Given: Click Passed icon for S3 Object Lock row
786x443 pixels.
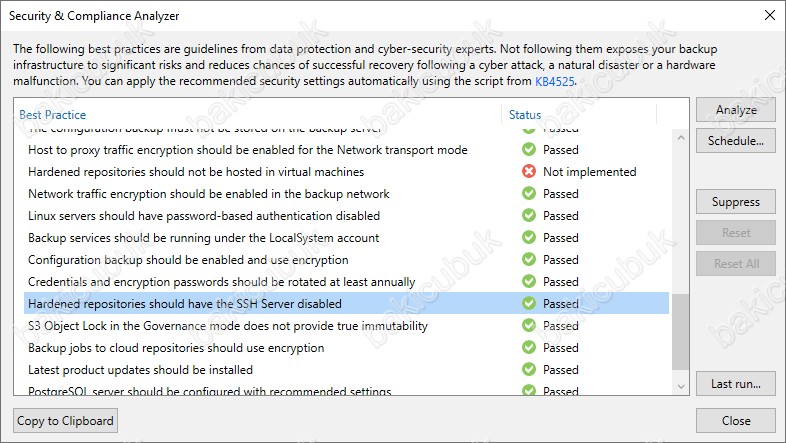Looking at the screenshot, I should (528, 325).
